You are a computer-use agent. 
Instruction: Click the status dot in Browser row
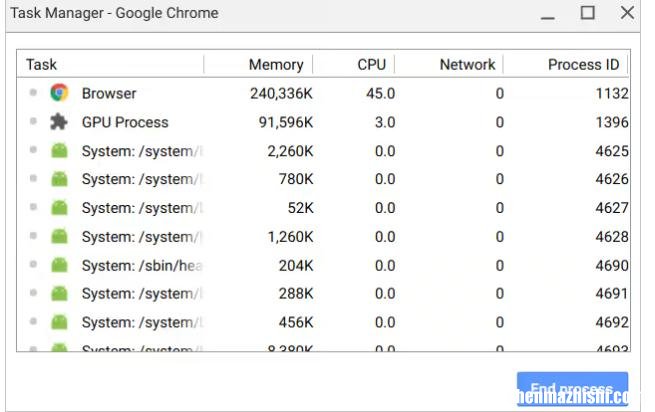pos(33,92)
